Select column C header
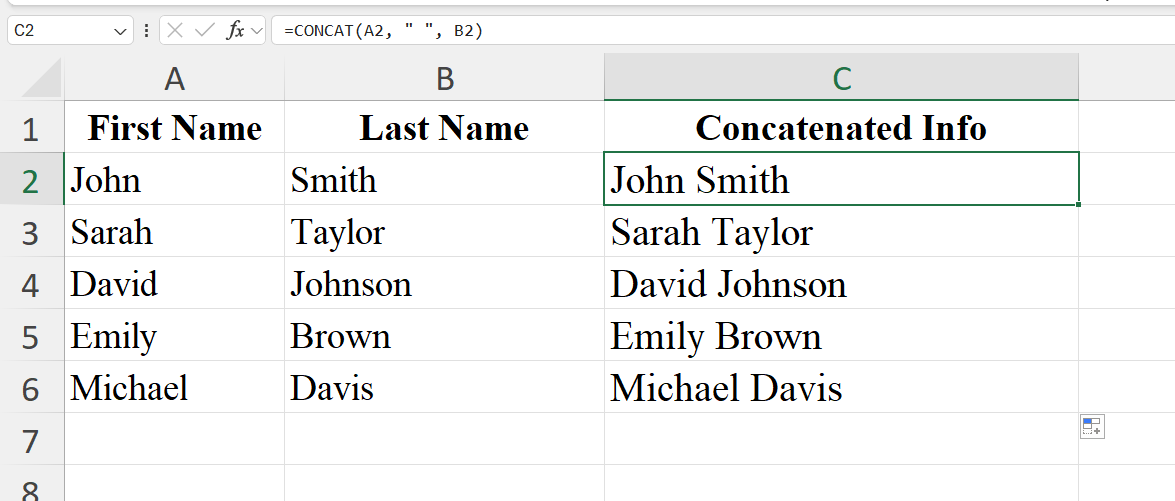 tap(841, 78)
